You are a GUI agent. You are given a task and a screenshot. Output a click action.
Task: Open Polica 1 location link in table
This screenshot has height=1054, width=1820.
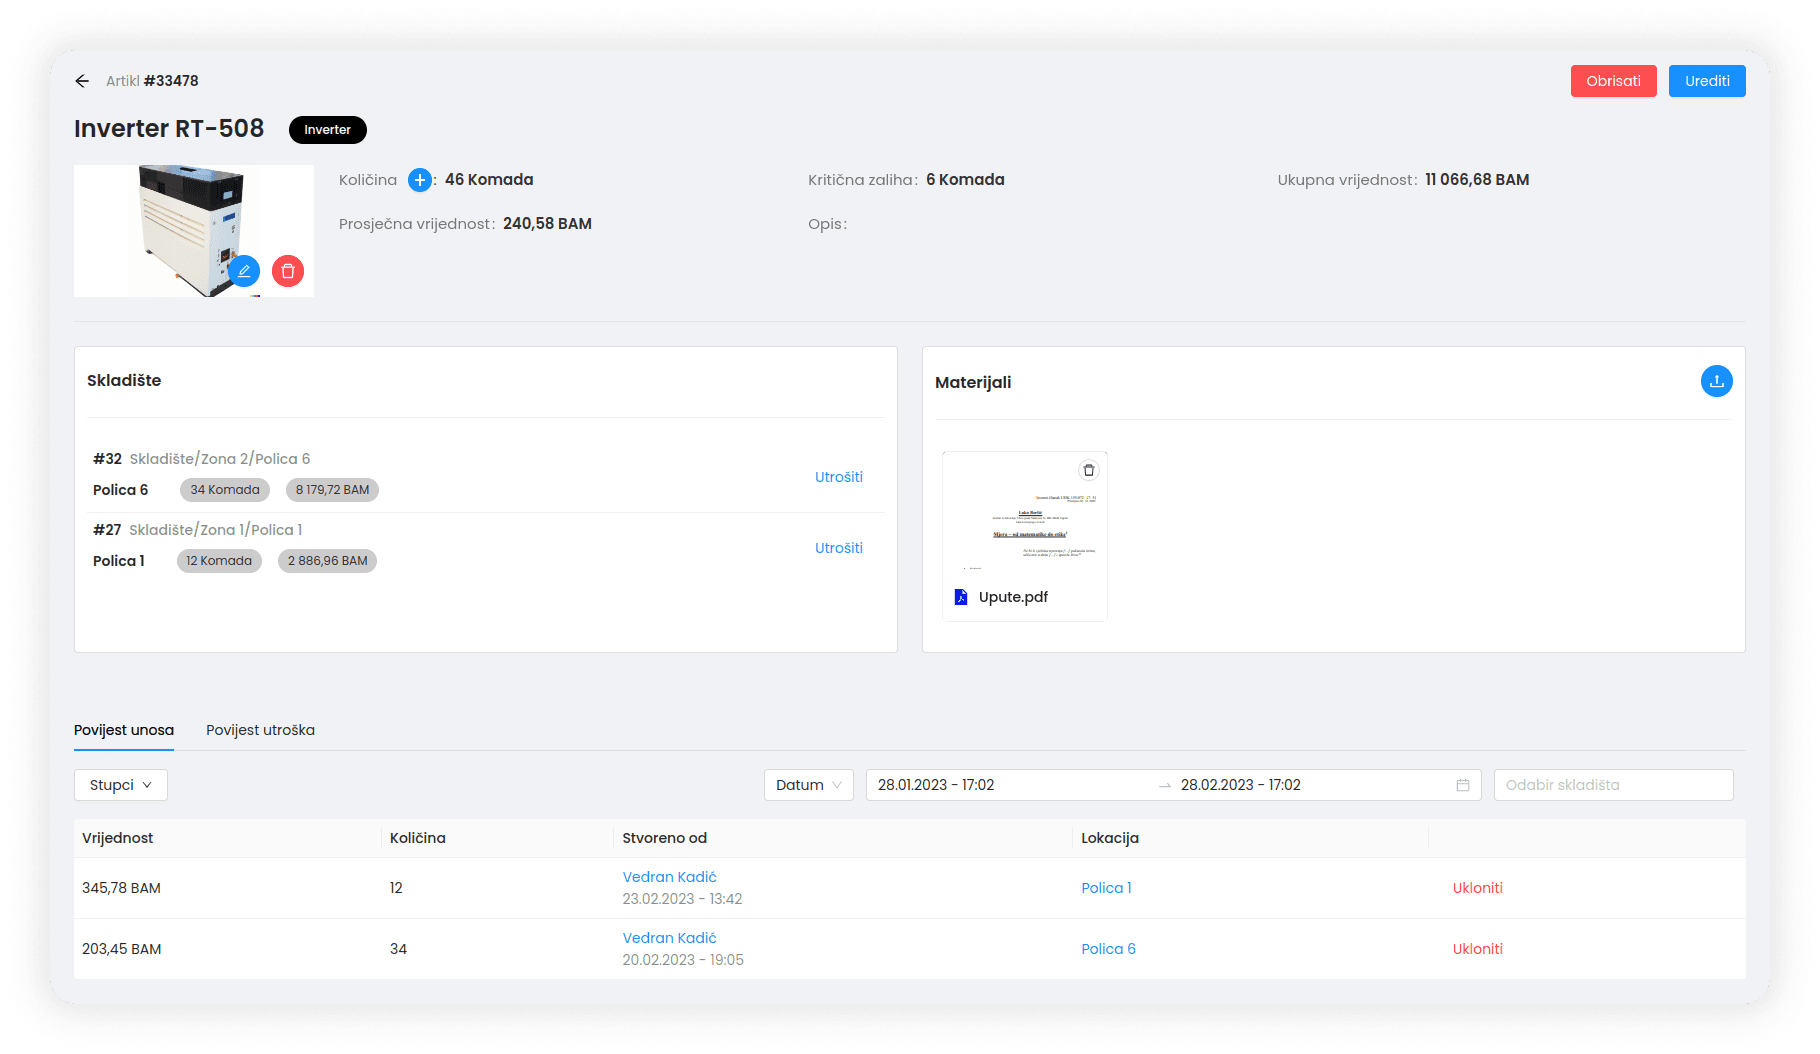click(x=1106, y=888)
